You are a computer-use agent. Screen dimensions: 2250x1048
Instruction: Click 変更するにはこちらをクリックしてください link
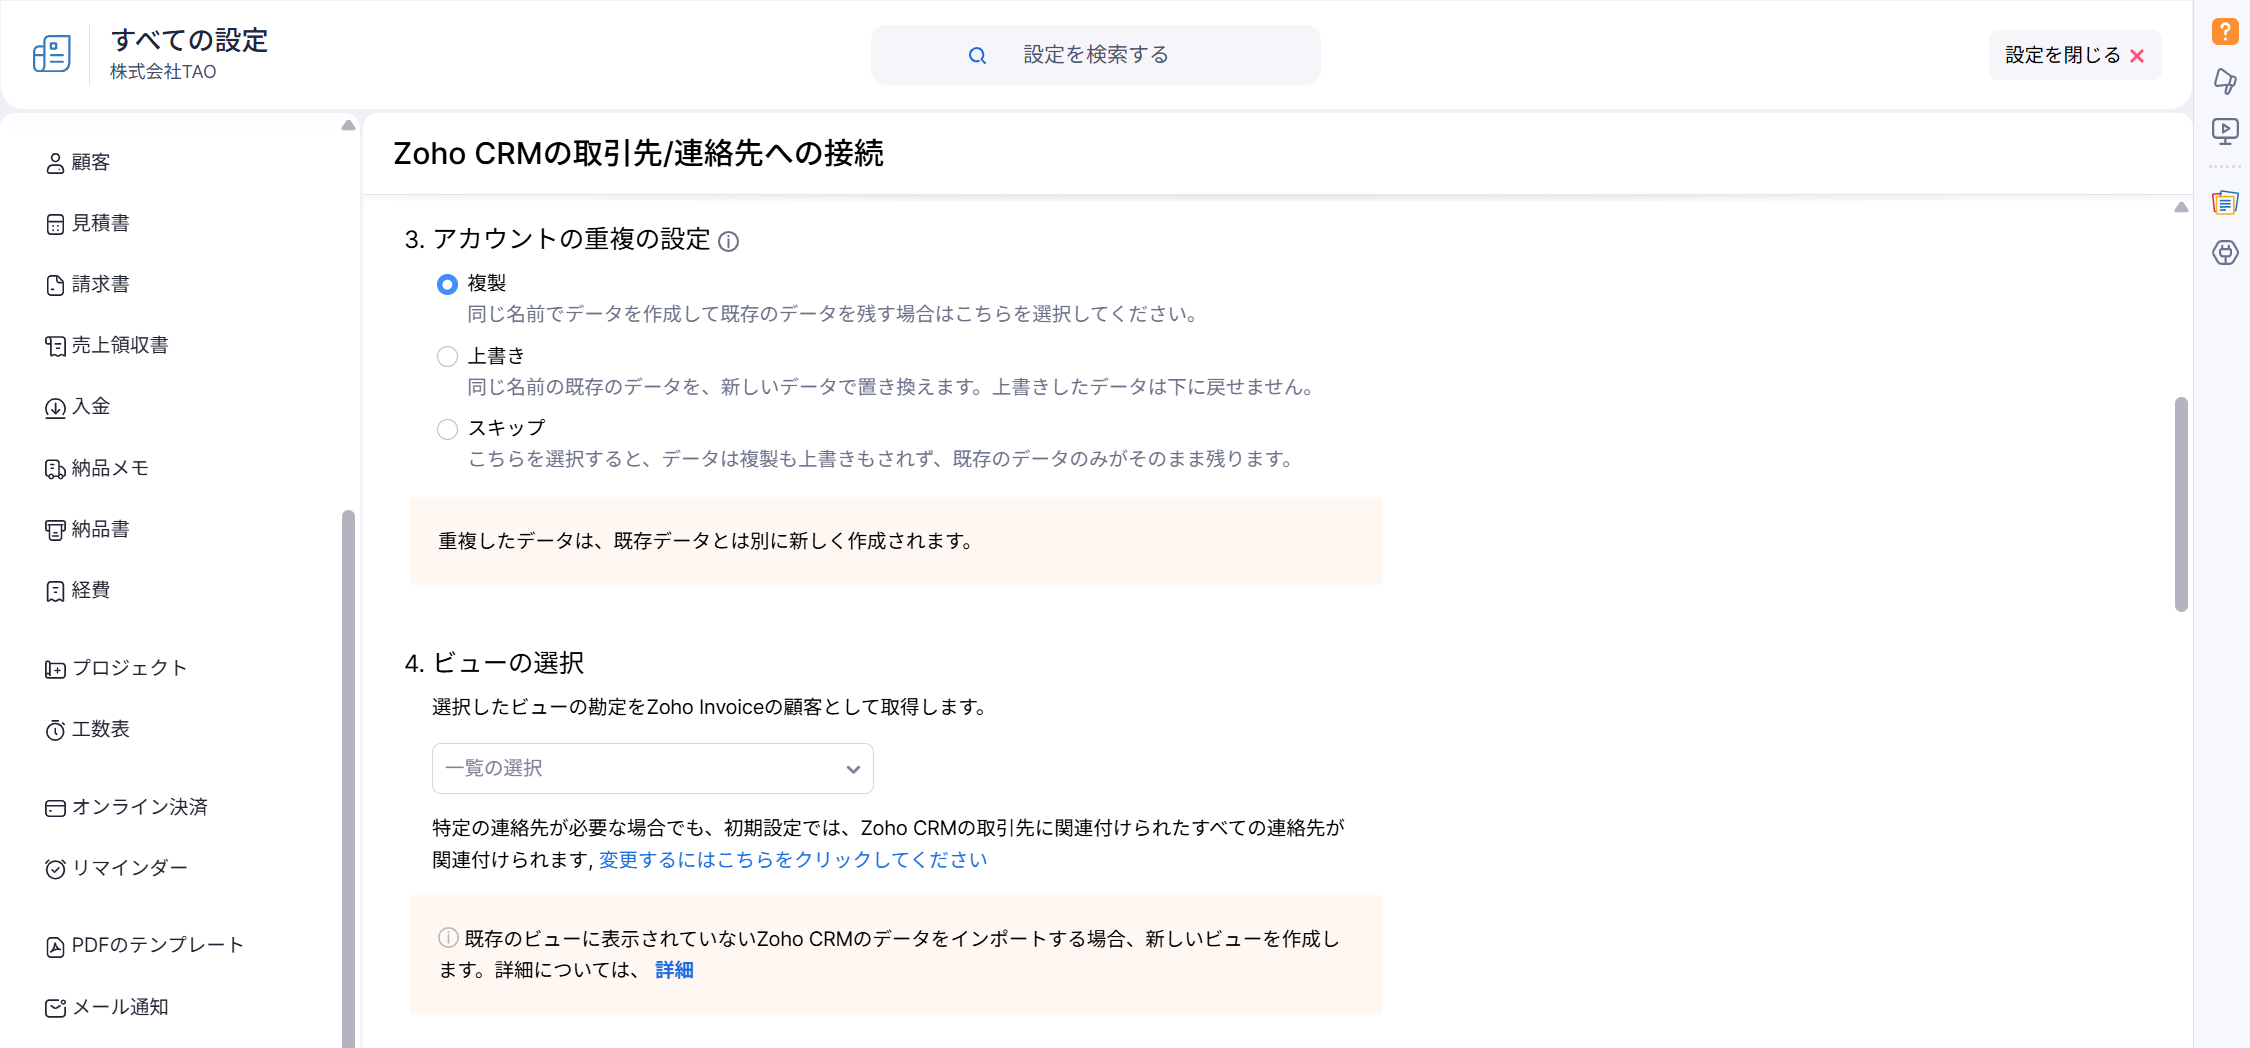click(x=793, y=860)
